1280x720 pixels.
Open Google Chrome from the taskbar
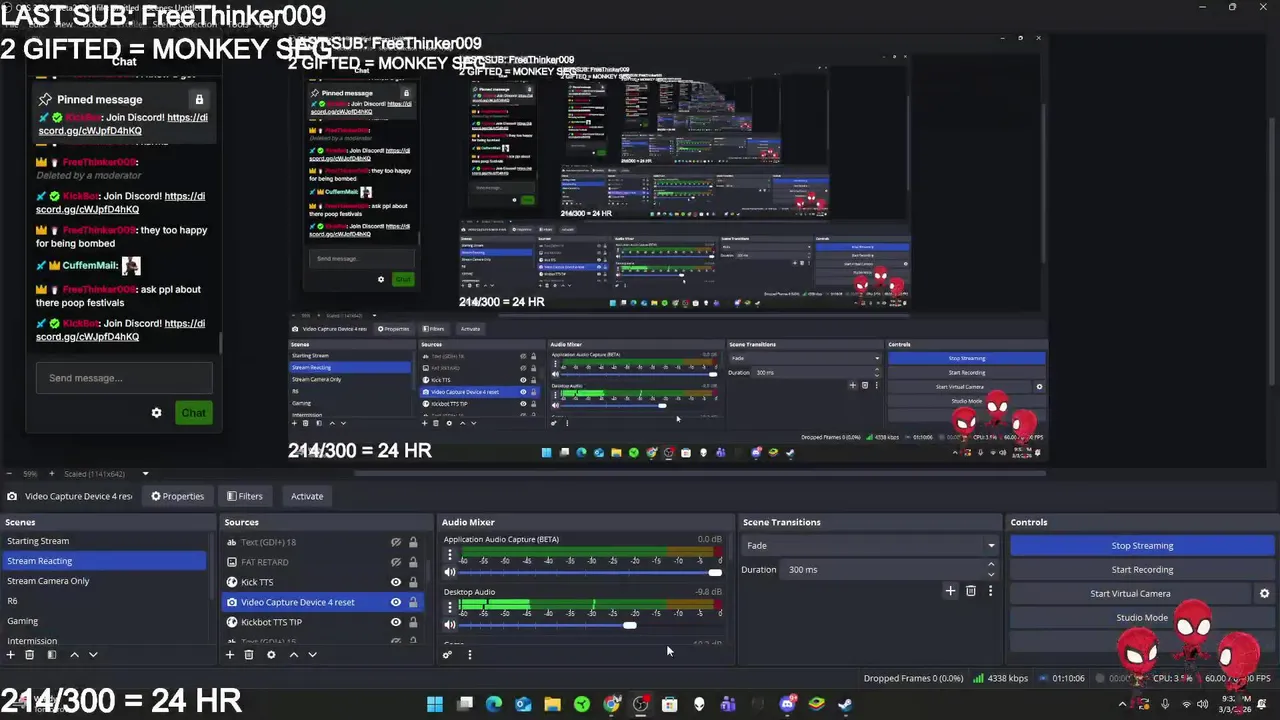tap(612, 704)
